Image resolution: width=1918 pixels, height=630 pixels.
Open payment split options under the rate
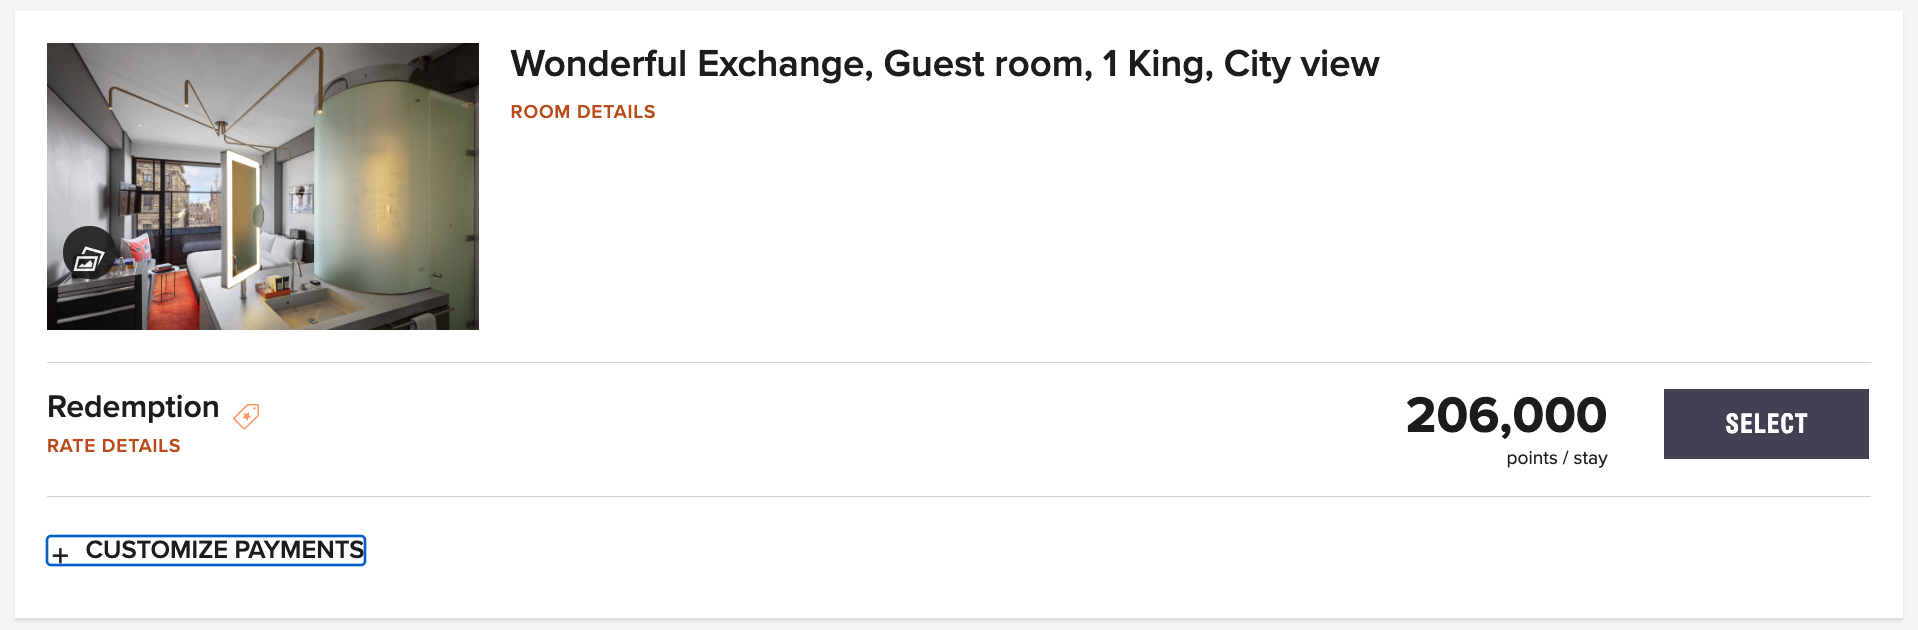click(x=205, y=550)
